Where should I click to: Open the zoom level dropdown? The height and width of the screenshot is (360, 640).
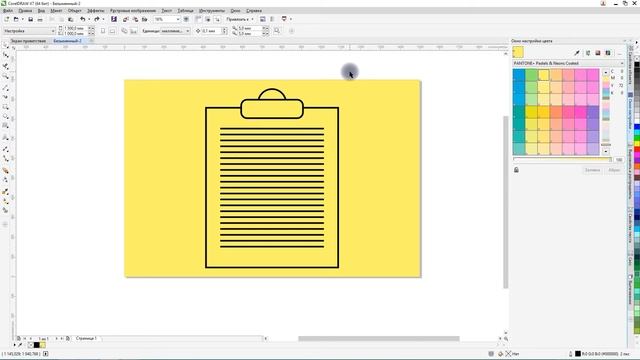coord(178,19)
